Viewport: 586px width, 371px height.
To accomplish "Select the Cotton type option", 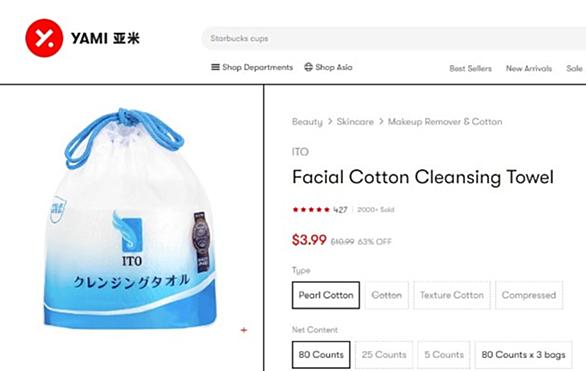I will [x=386, y=295].
